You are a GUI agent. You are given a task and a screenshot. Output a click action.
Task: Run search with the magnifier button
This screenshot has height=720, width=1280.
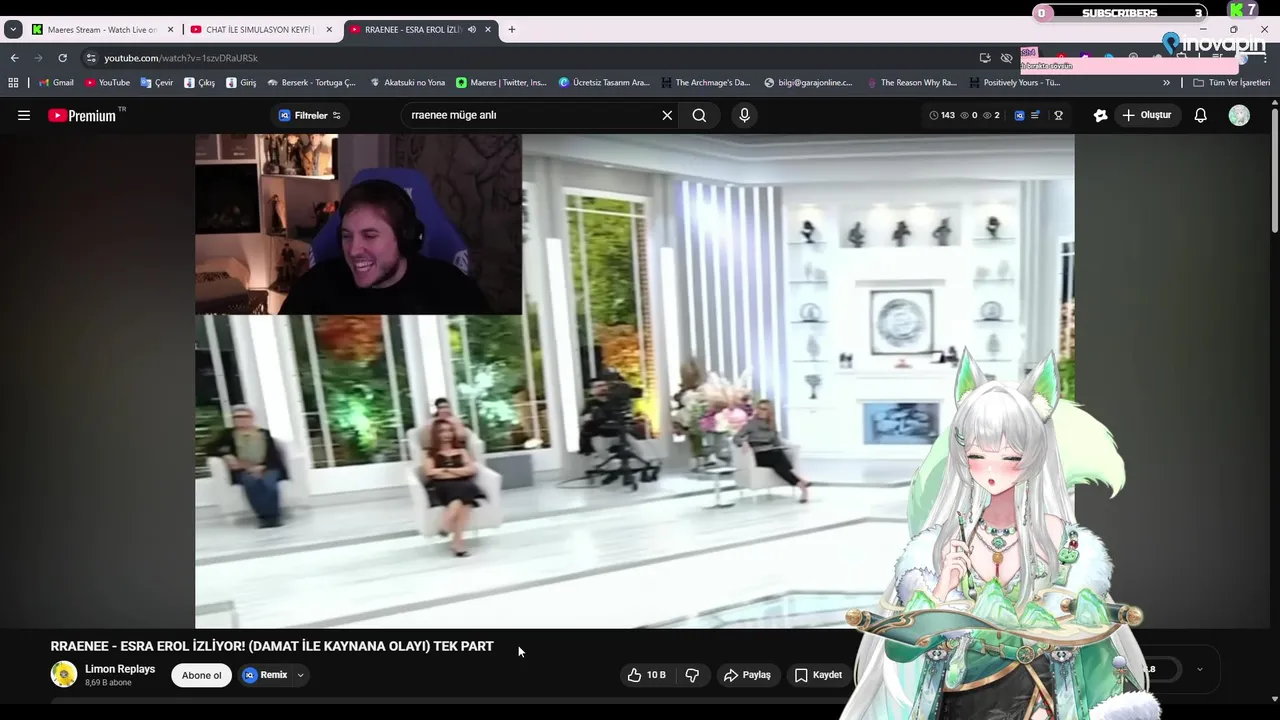coord(699,115)
